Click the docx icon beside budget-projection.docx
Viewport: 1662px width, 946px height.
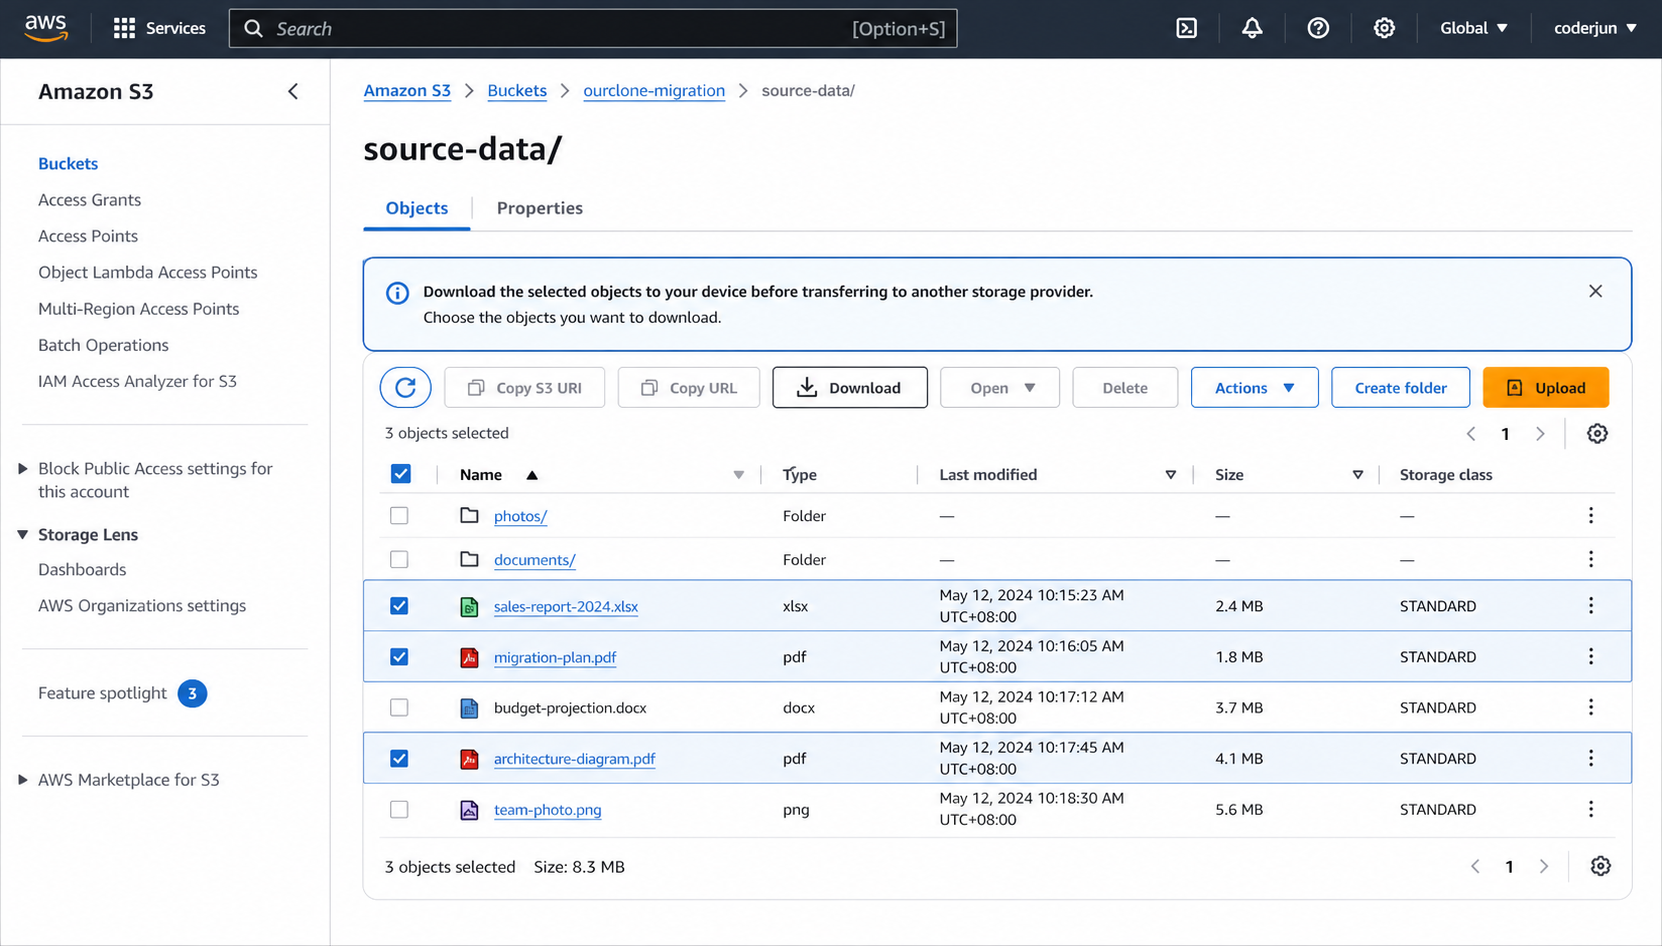(469, 708)
